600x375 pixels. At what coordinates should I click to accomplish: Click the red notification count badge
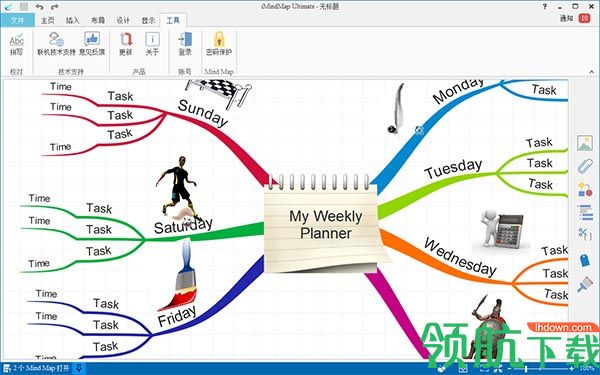click(x=584, y=18)
